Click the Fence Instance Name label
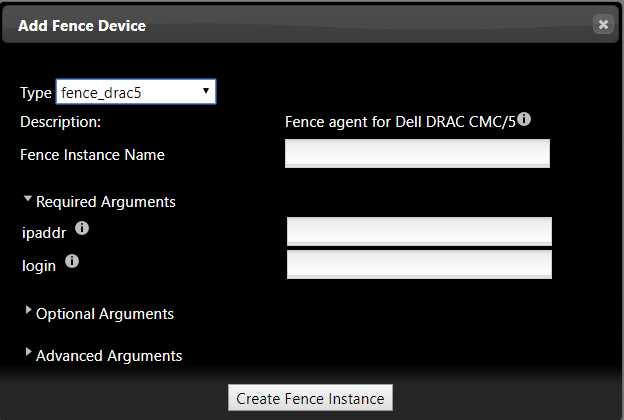Image resolution: width=624 pixels, height=420 pixels. click(x=92, y=155)
